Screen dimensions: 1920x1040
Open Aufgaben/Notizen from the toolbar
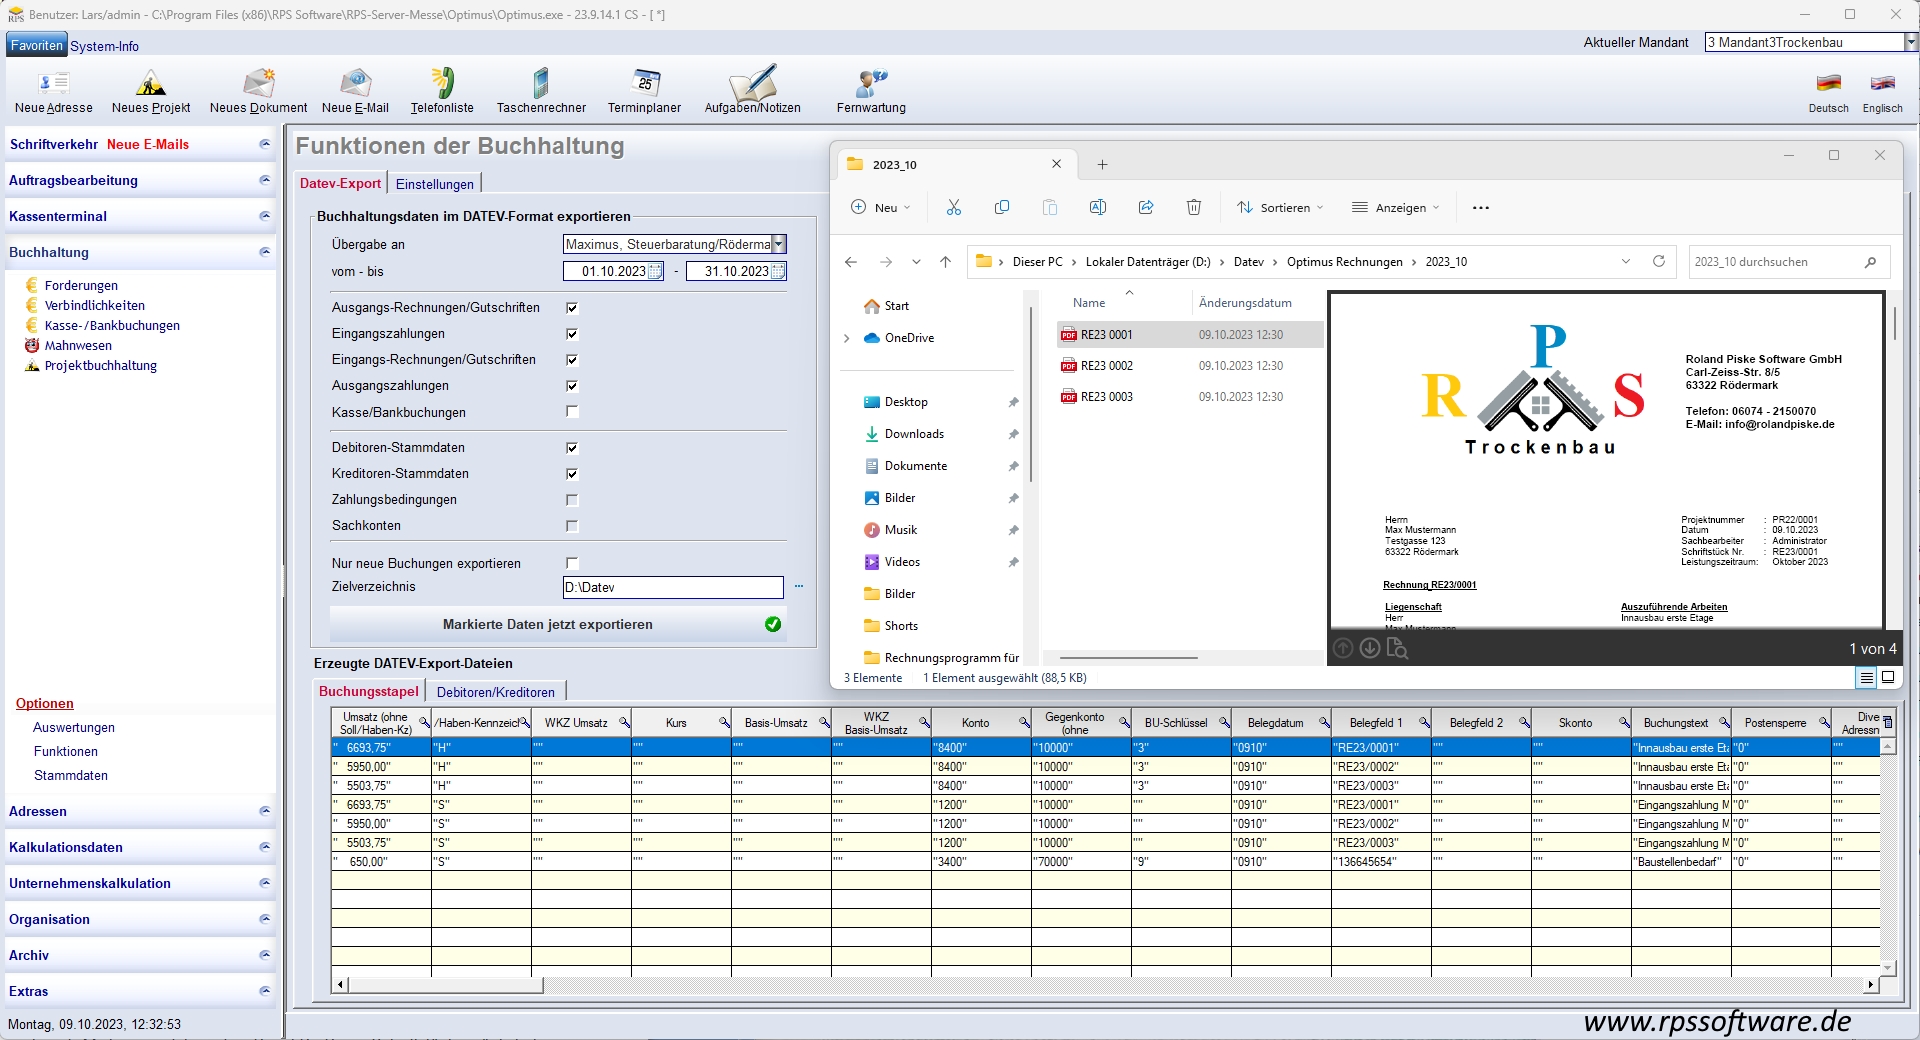752,85
